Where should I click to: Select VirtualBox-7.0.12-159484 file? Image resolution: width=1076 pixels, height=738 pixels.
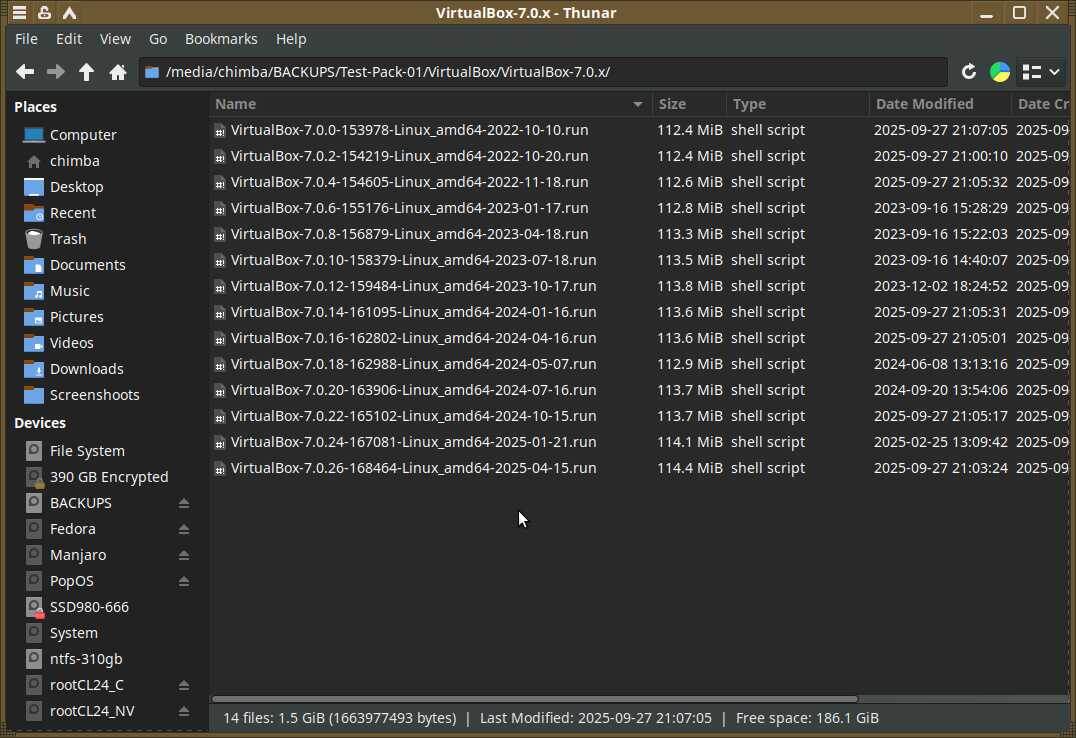click(413, 286)
